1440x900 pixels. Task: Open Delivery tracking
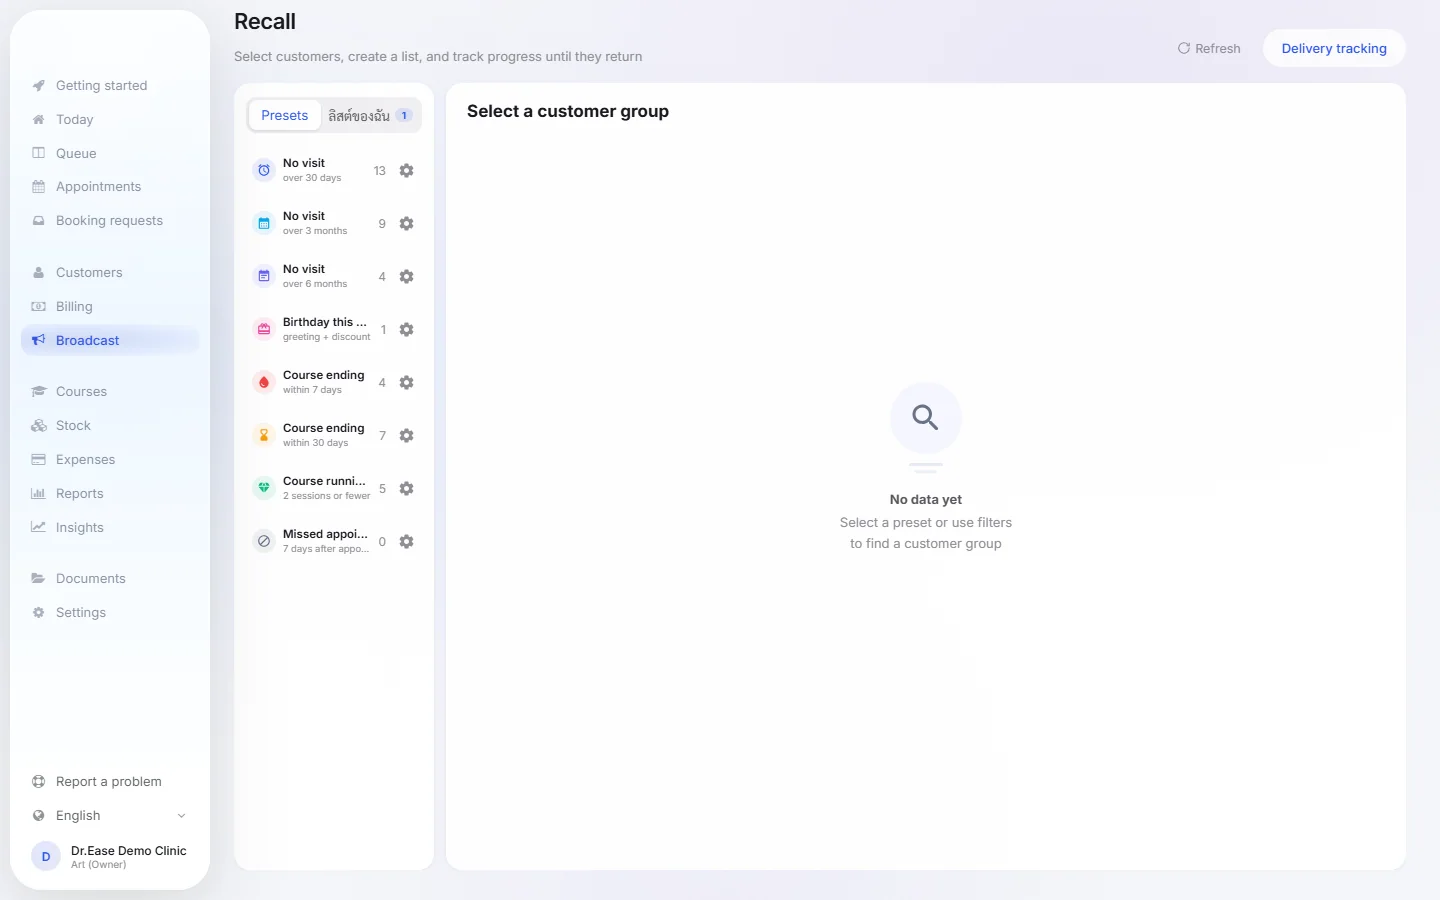[x=1334, y=49]
